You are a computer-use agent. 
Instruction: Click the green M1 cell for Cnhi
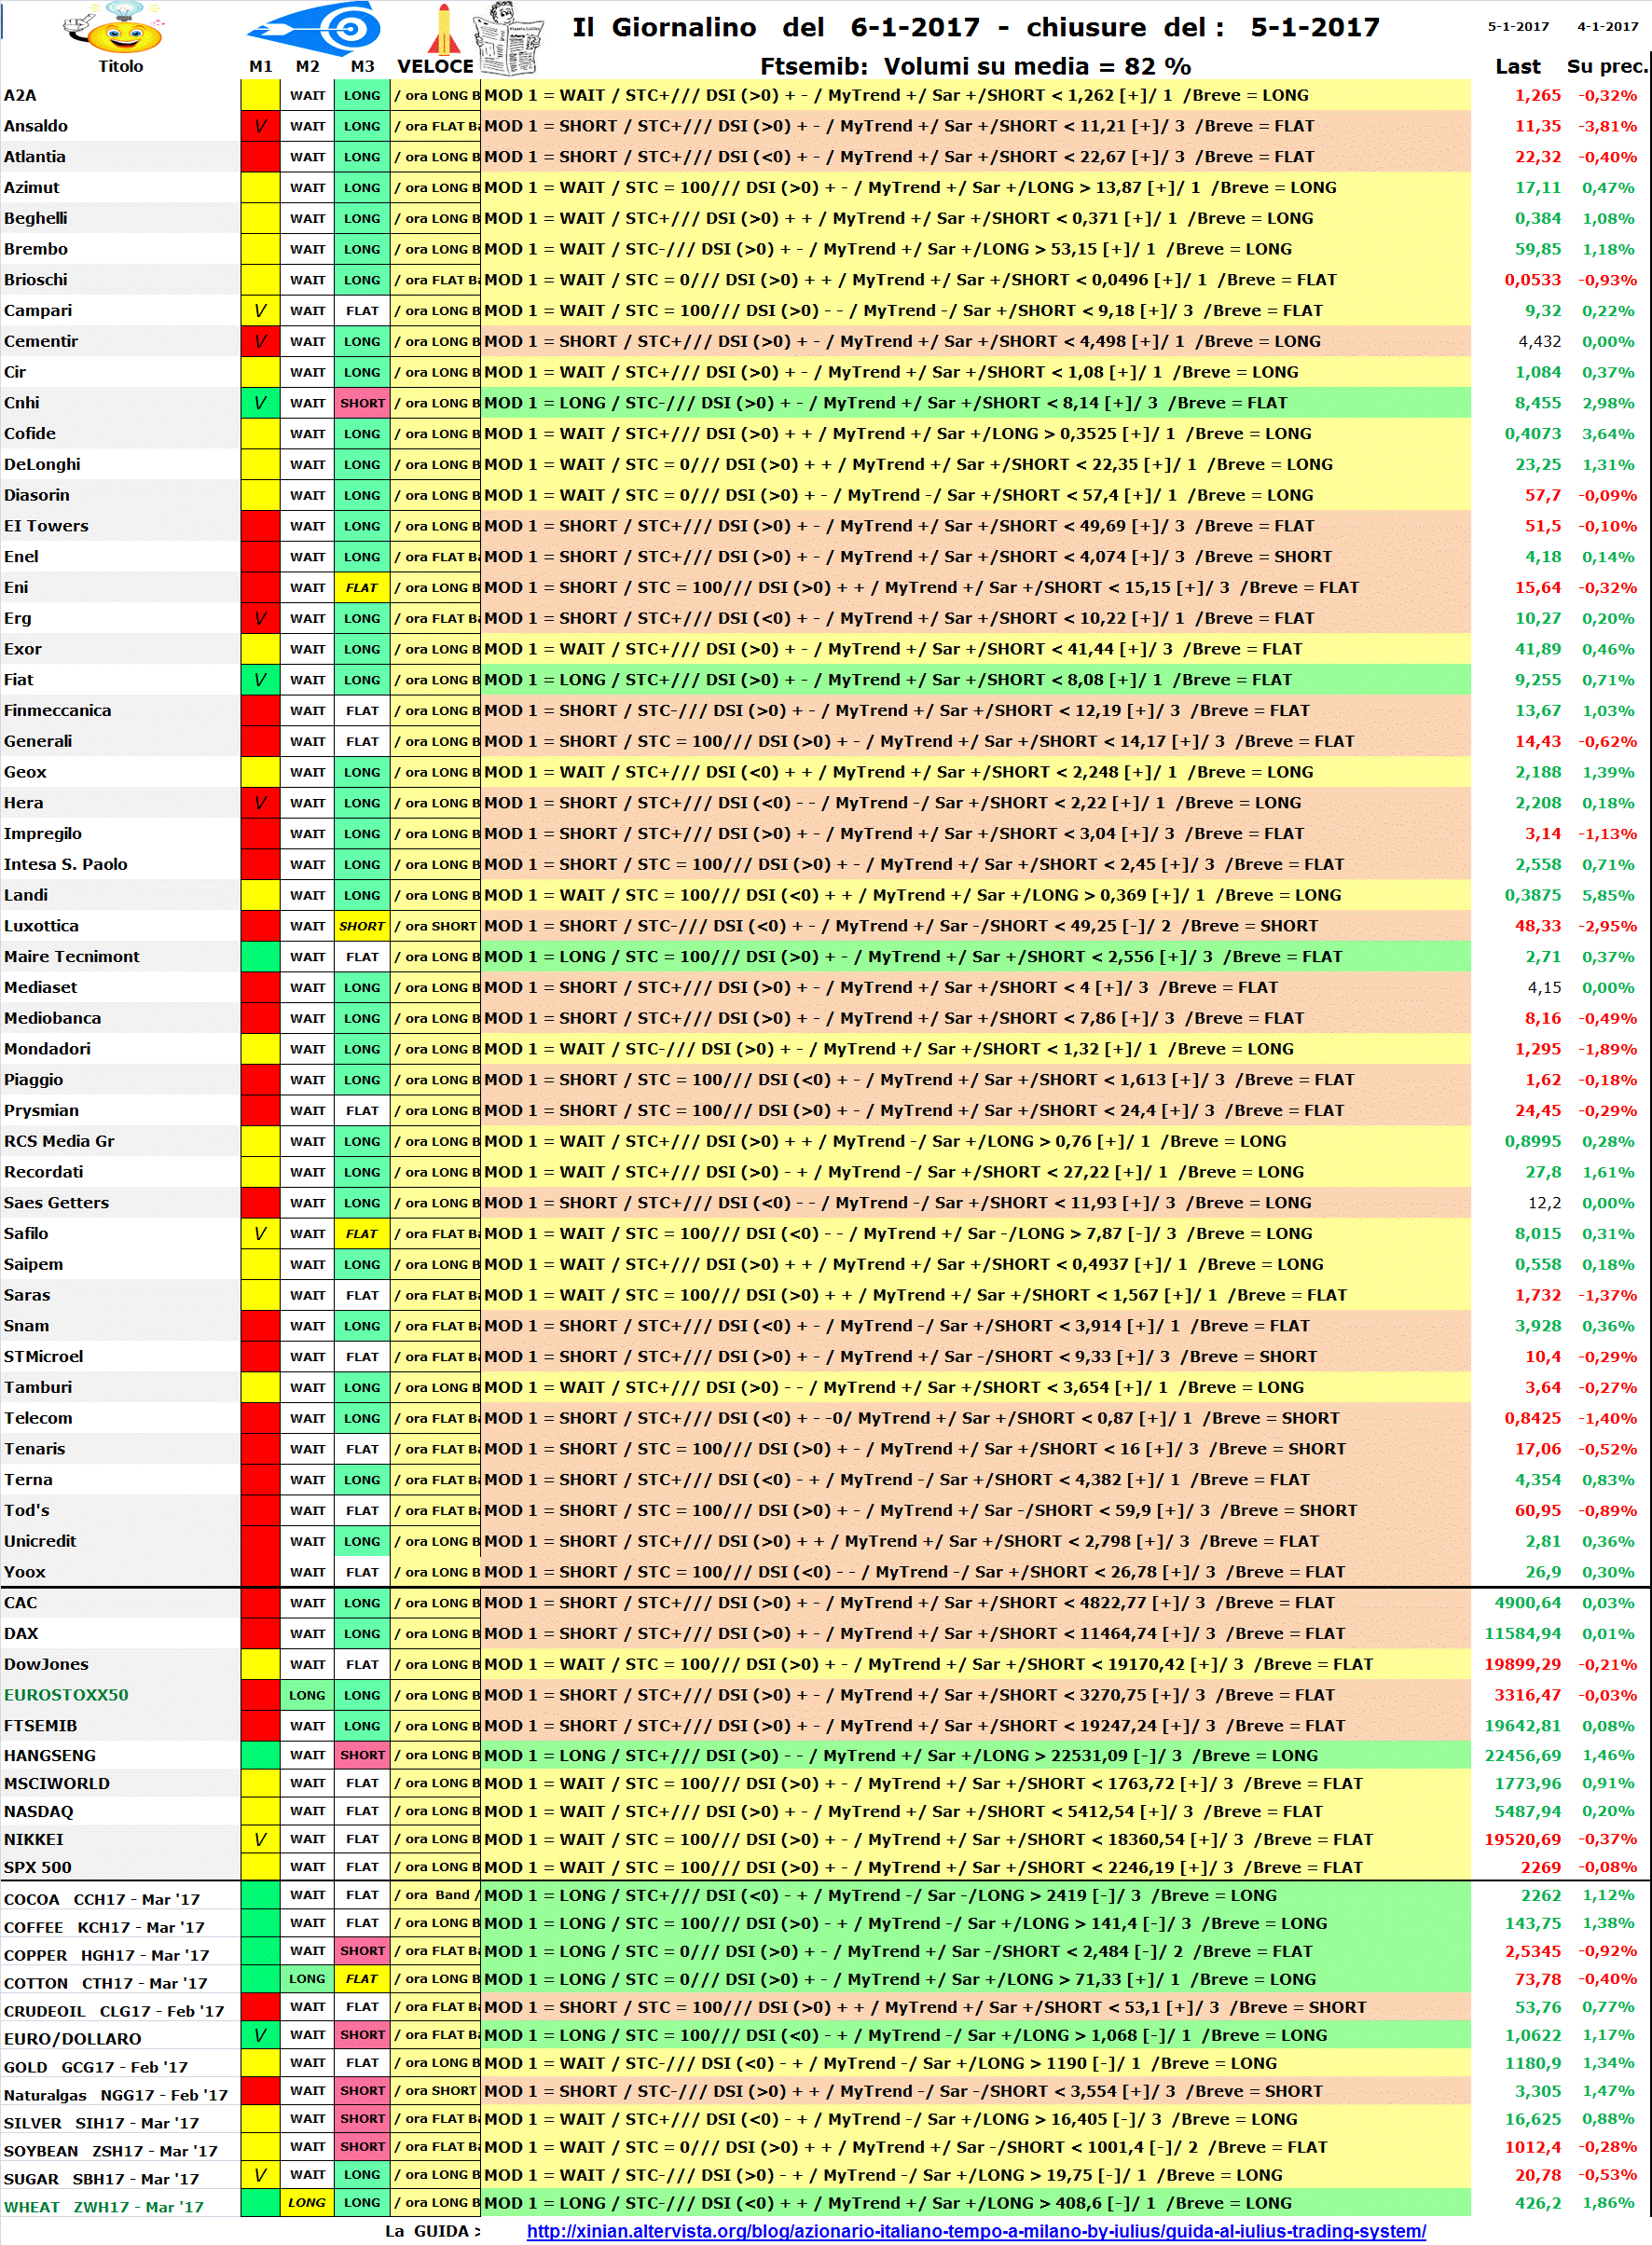pyautogui.click(x=260, y=403)
